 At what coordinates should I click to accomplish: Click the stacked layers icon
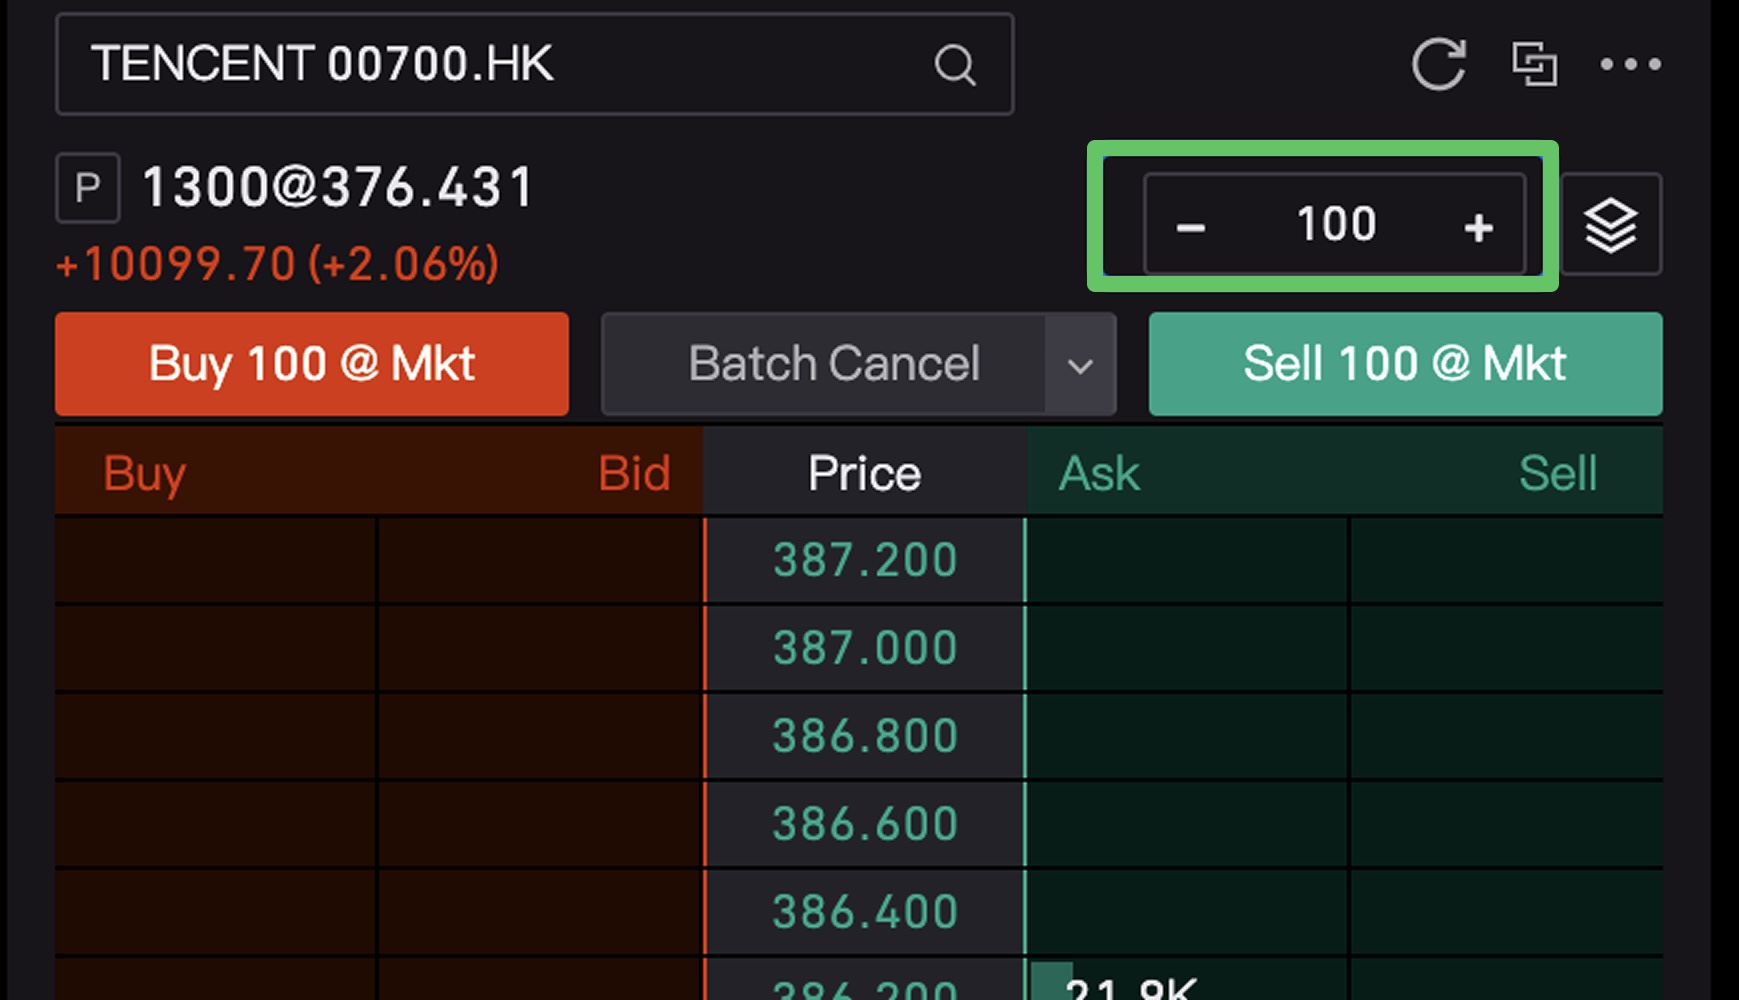(x=1610, y=224)
